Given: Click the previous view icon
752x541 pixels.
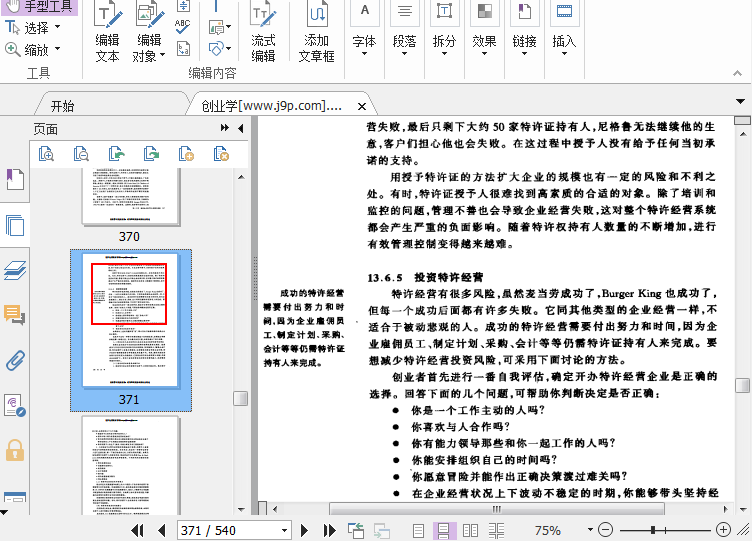Looking at the screenshot, I should point(356,530).
